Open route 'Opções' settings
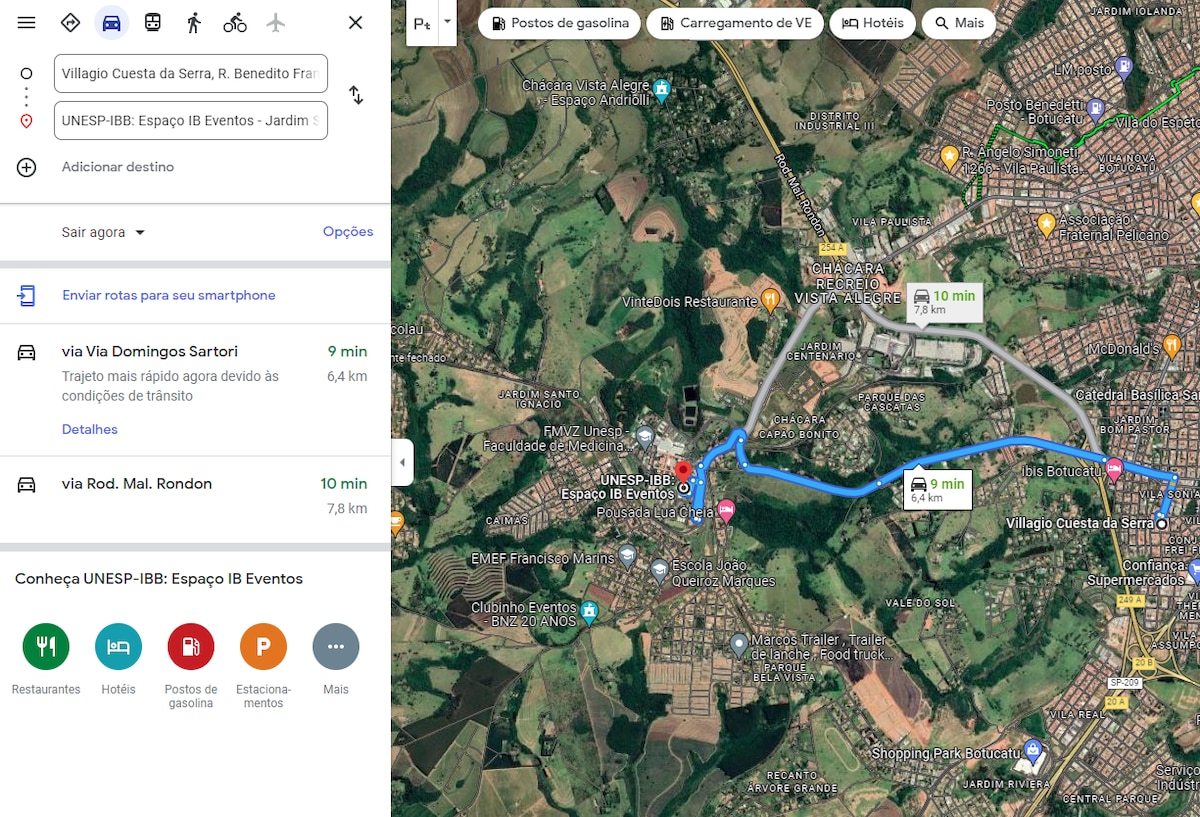 pos(348,231)
